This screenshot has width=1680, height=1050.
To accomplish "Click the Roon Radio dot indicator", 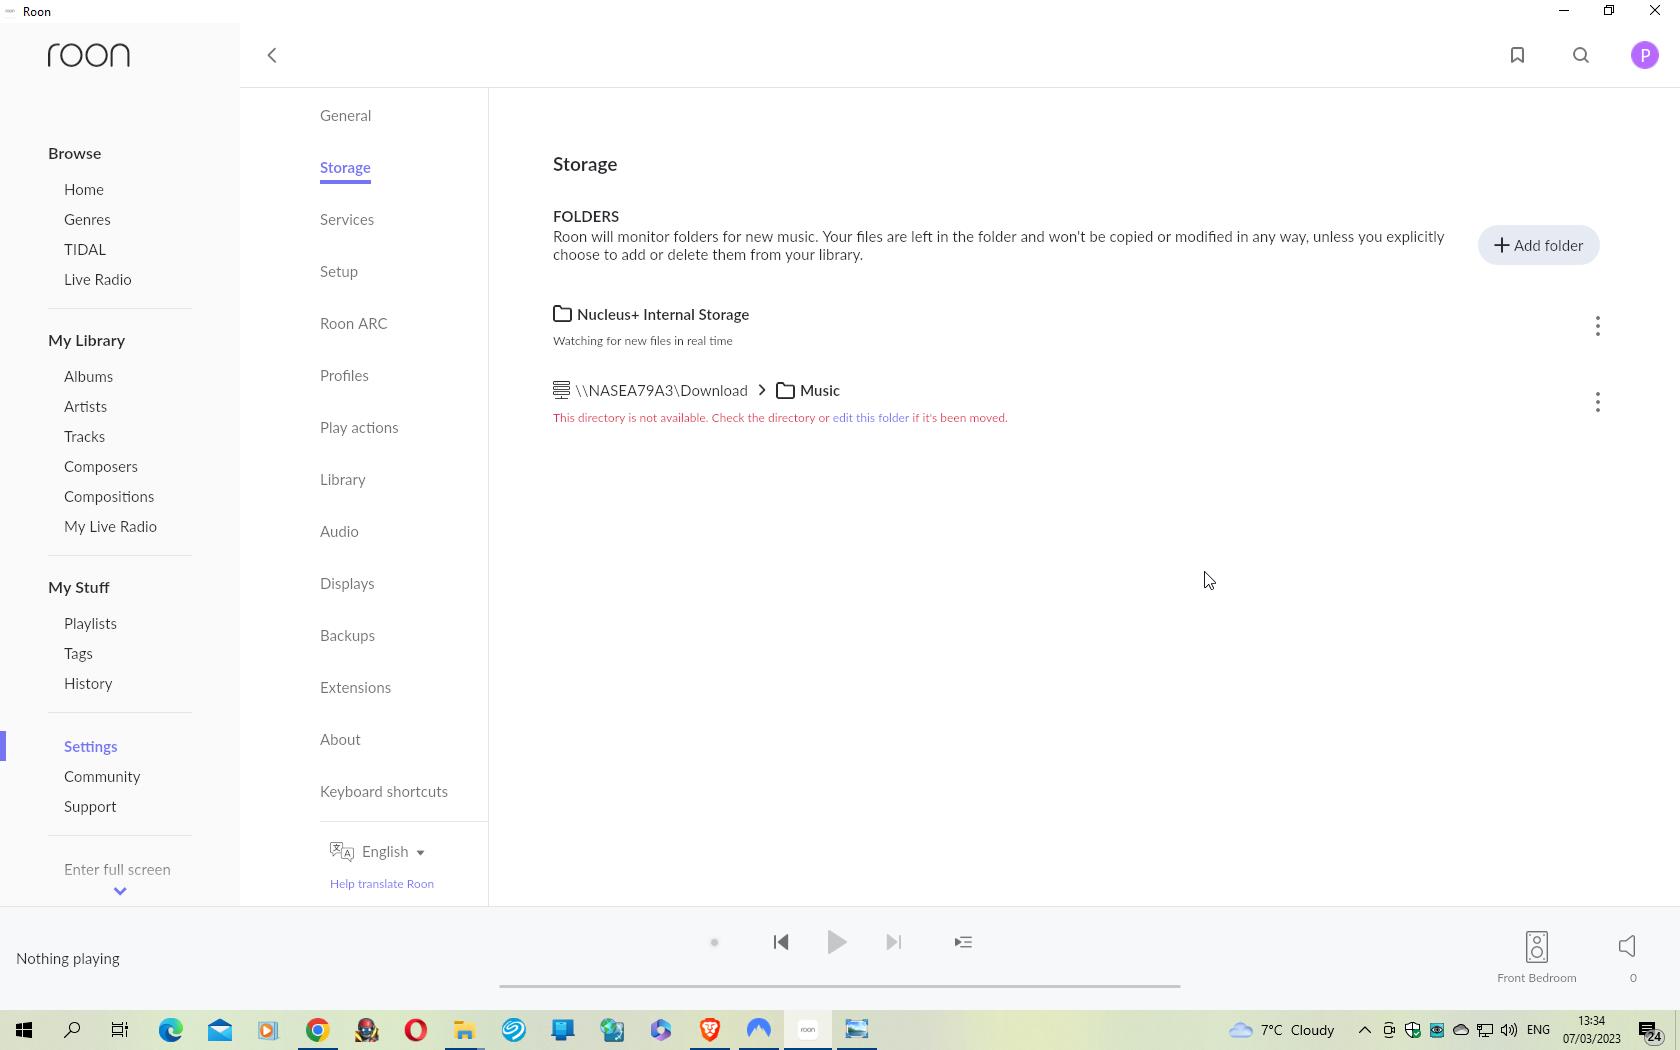I will (x=714, y=942).
